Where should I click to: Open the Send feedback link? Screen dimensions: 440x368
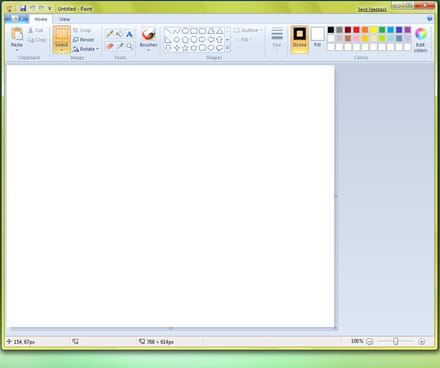click(372, 9)
